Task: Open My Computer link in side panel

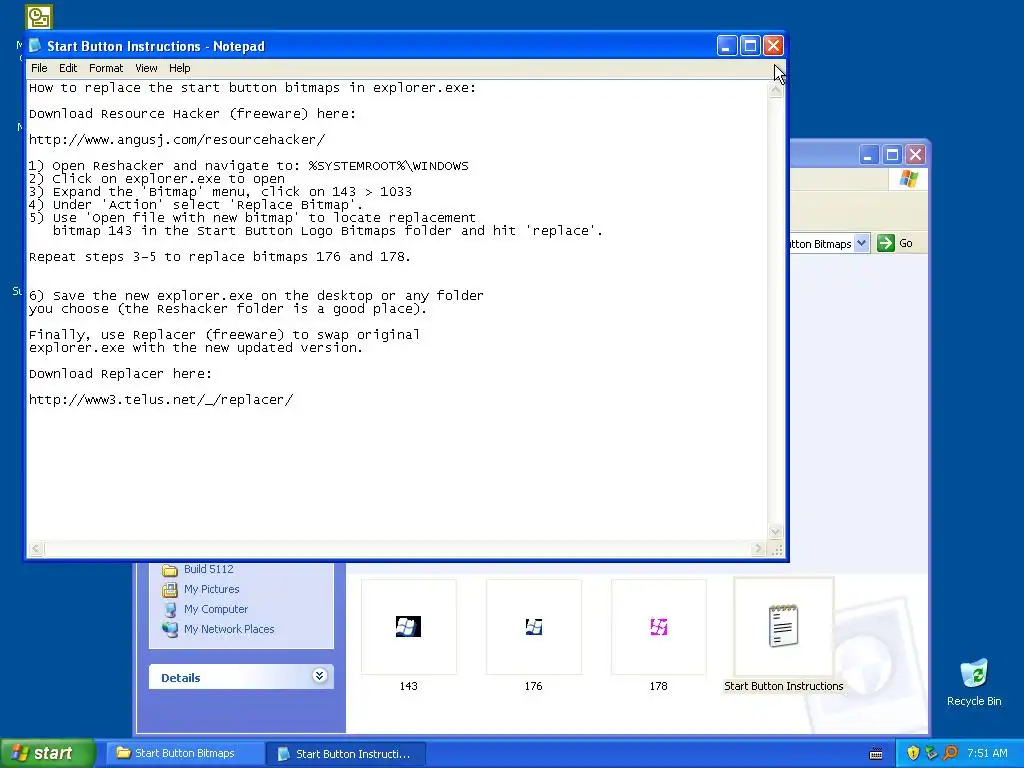Action: [x=216, y=609]
